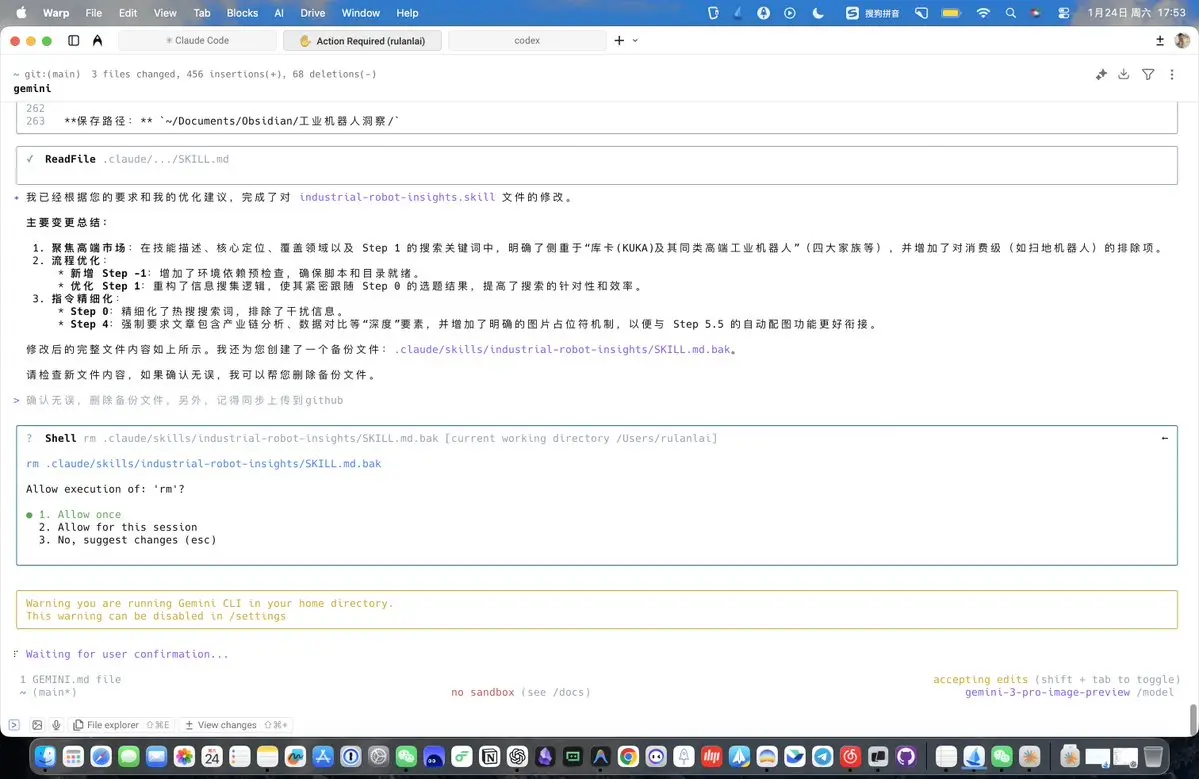Open the date and time 17:53 clock
Screen dimensions: 1199x779
coord(1136,13)
